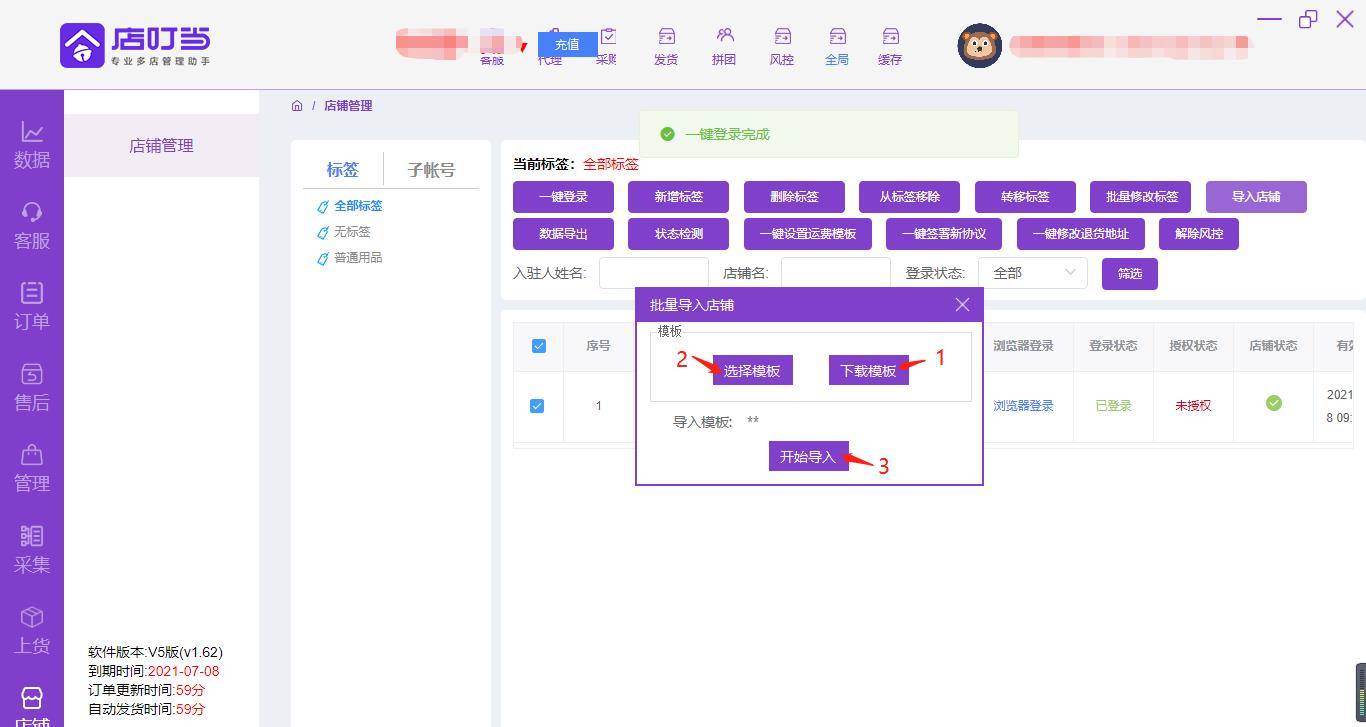
Task: Toggle the select-all checkbox in table header
Action: (x=539, y=346)
